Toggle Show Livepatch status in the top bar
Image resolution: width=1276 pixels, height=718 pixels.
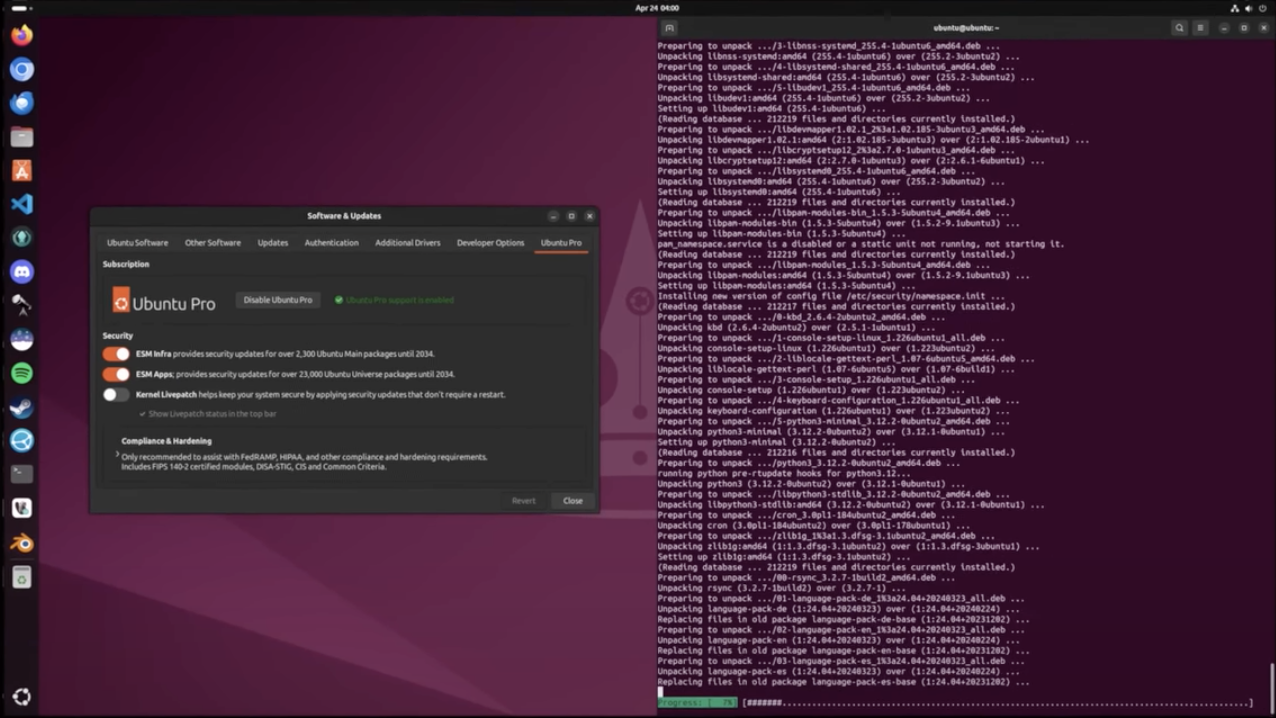coord(208,414)
